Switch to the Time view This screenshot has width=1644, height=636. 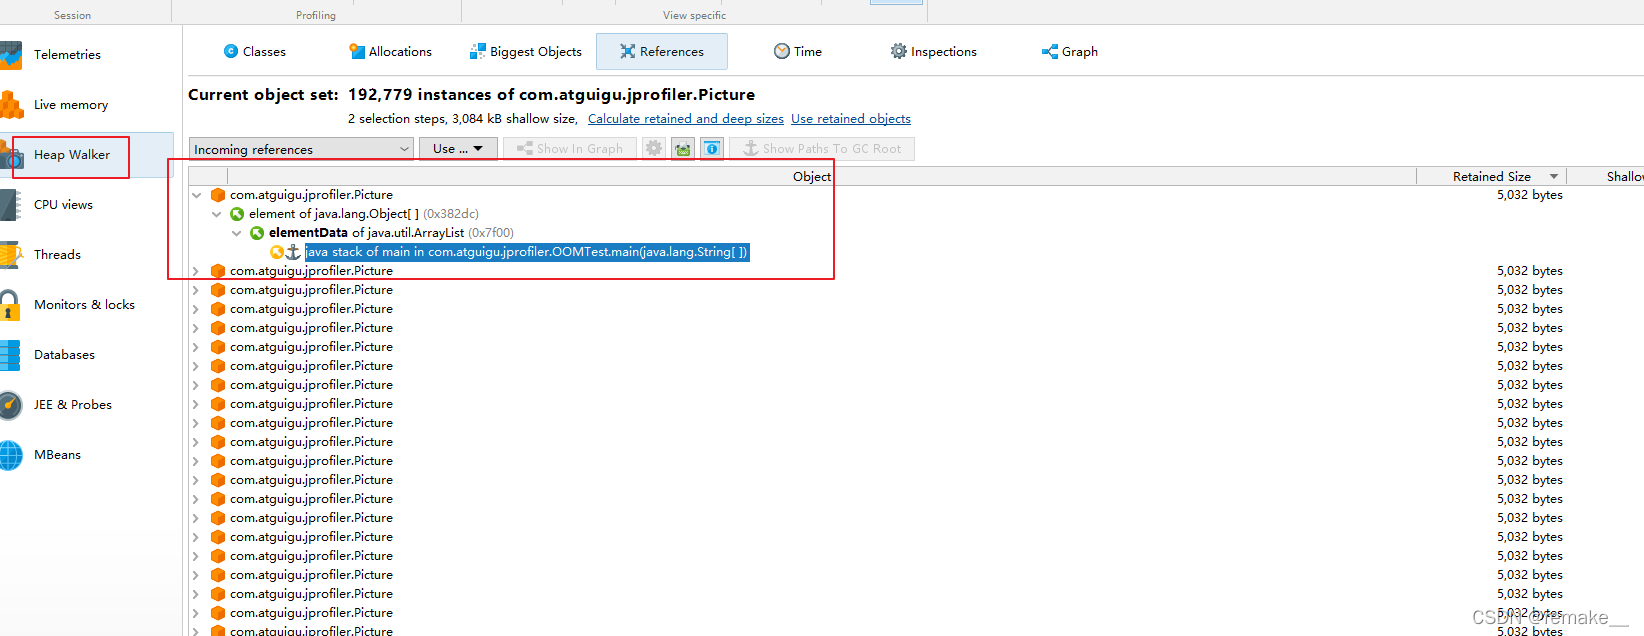[x=798, y=51]
